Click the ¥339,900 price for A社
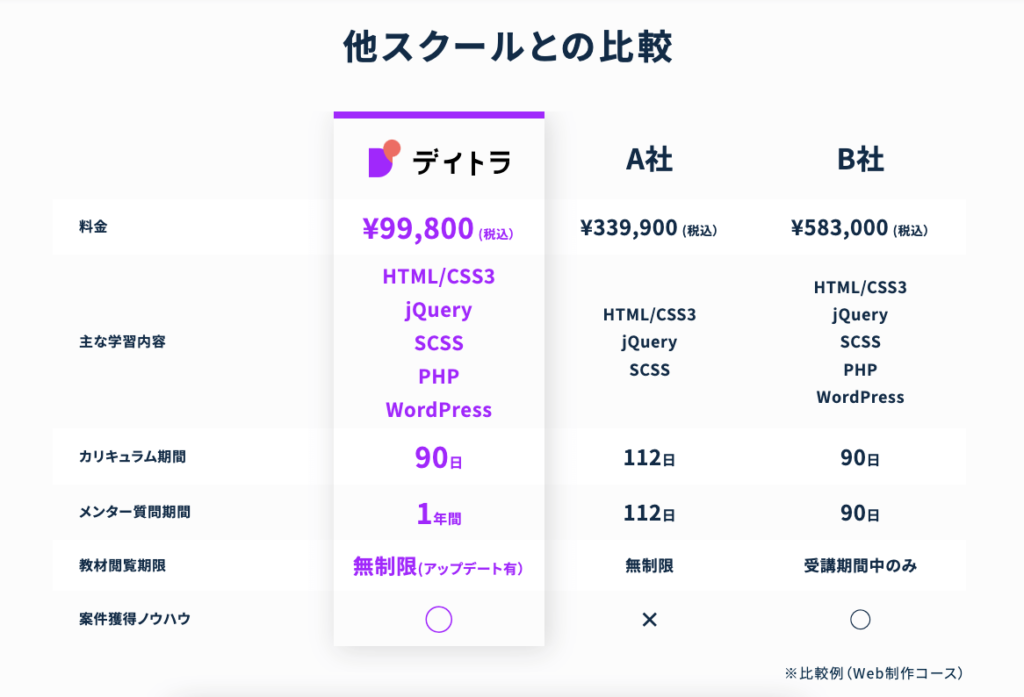Screen dimensions: 1024x697 coord(629,228)
